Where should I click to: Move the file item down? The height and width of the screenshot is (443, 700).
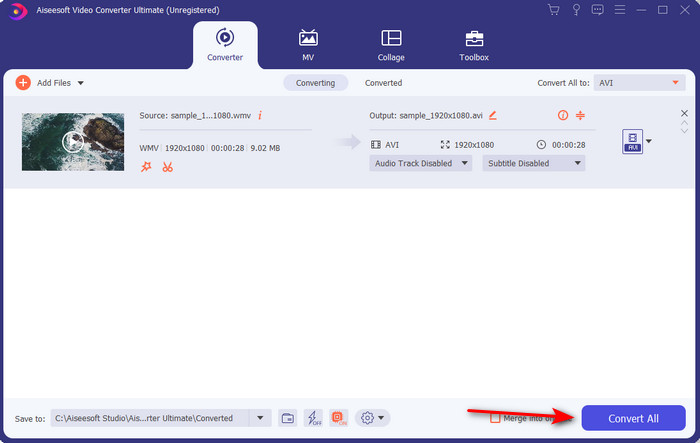[684, 131]
